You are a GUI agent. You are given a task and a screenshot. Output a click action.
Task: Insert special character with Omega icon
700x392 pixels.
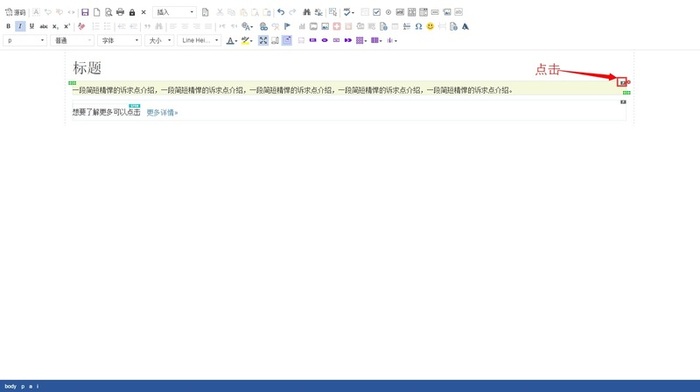[x=418, y=26]
